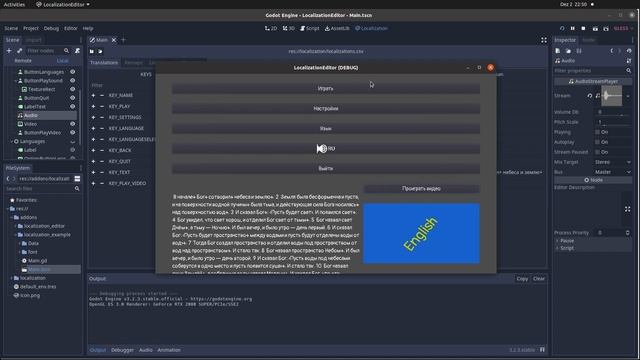Toggle visibility of ButtonPlaySound node
This screenshot has width=640, height=360.
click(73, 80)
